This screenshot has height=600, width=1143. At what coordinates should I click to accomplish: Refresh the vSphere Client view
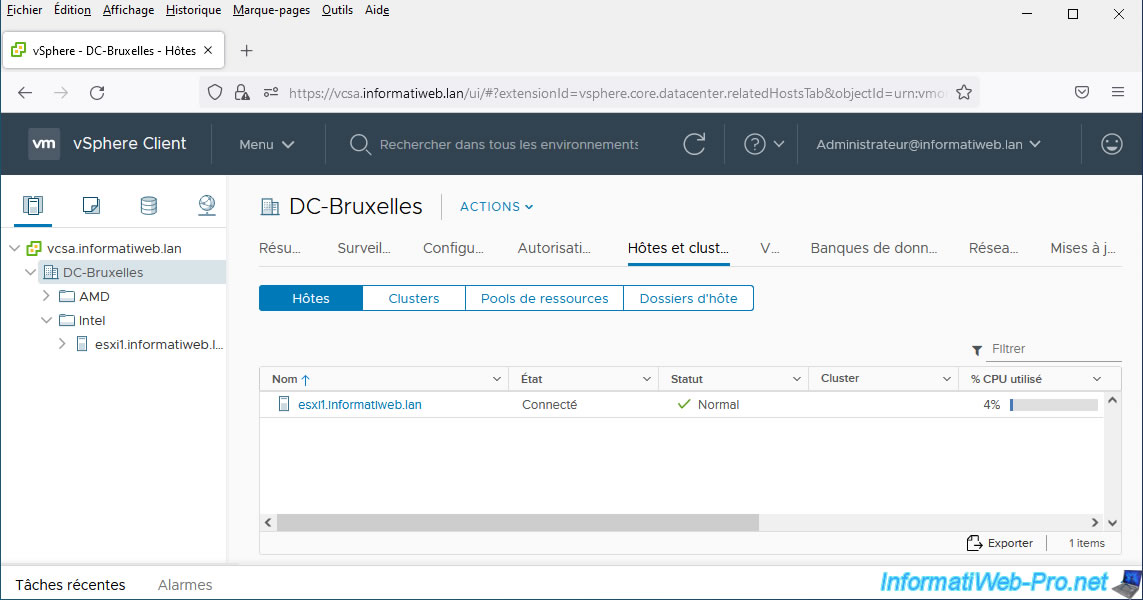pyautogui.click(x=694, y=144)
